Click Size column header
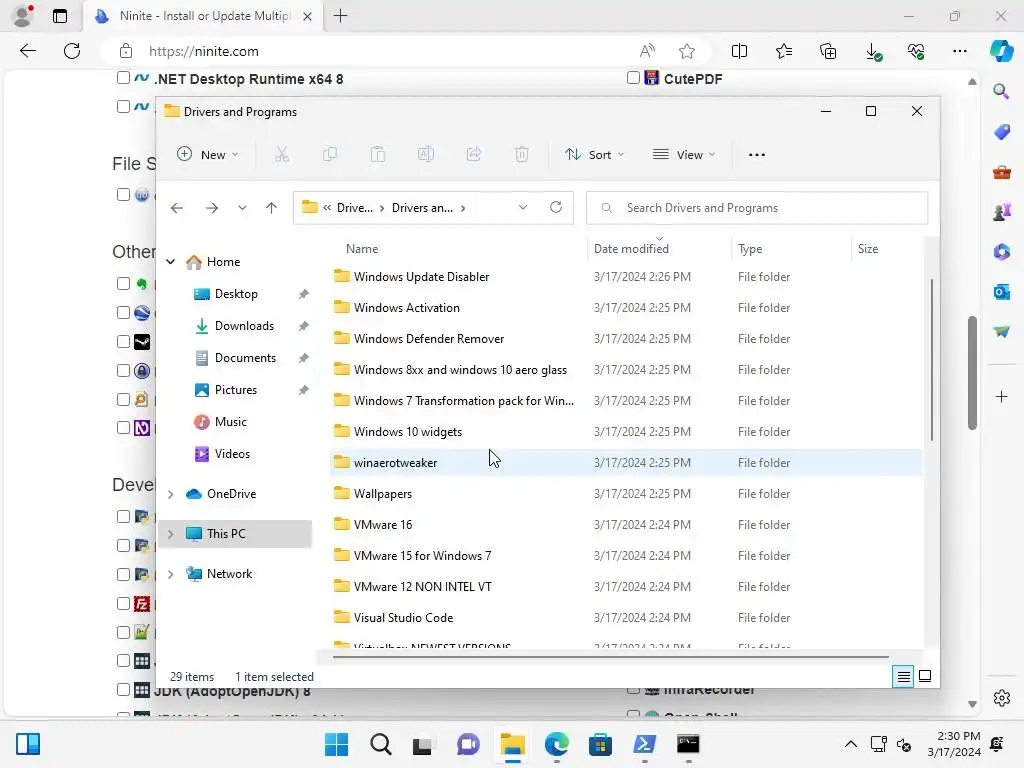The image size is (1024, 768). pyautogui.click(x=868, y=249)
